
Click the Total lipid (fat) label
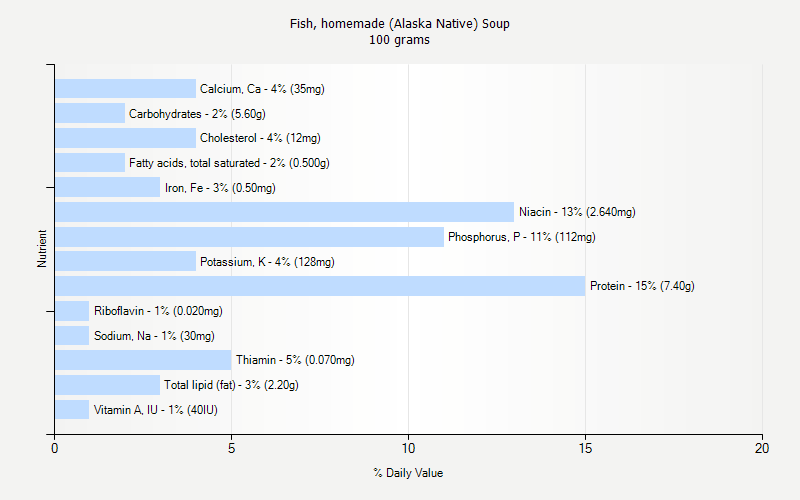tap(231, 385)
